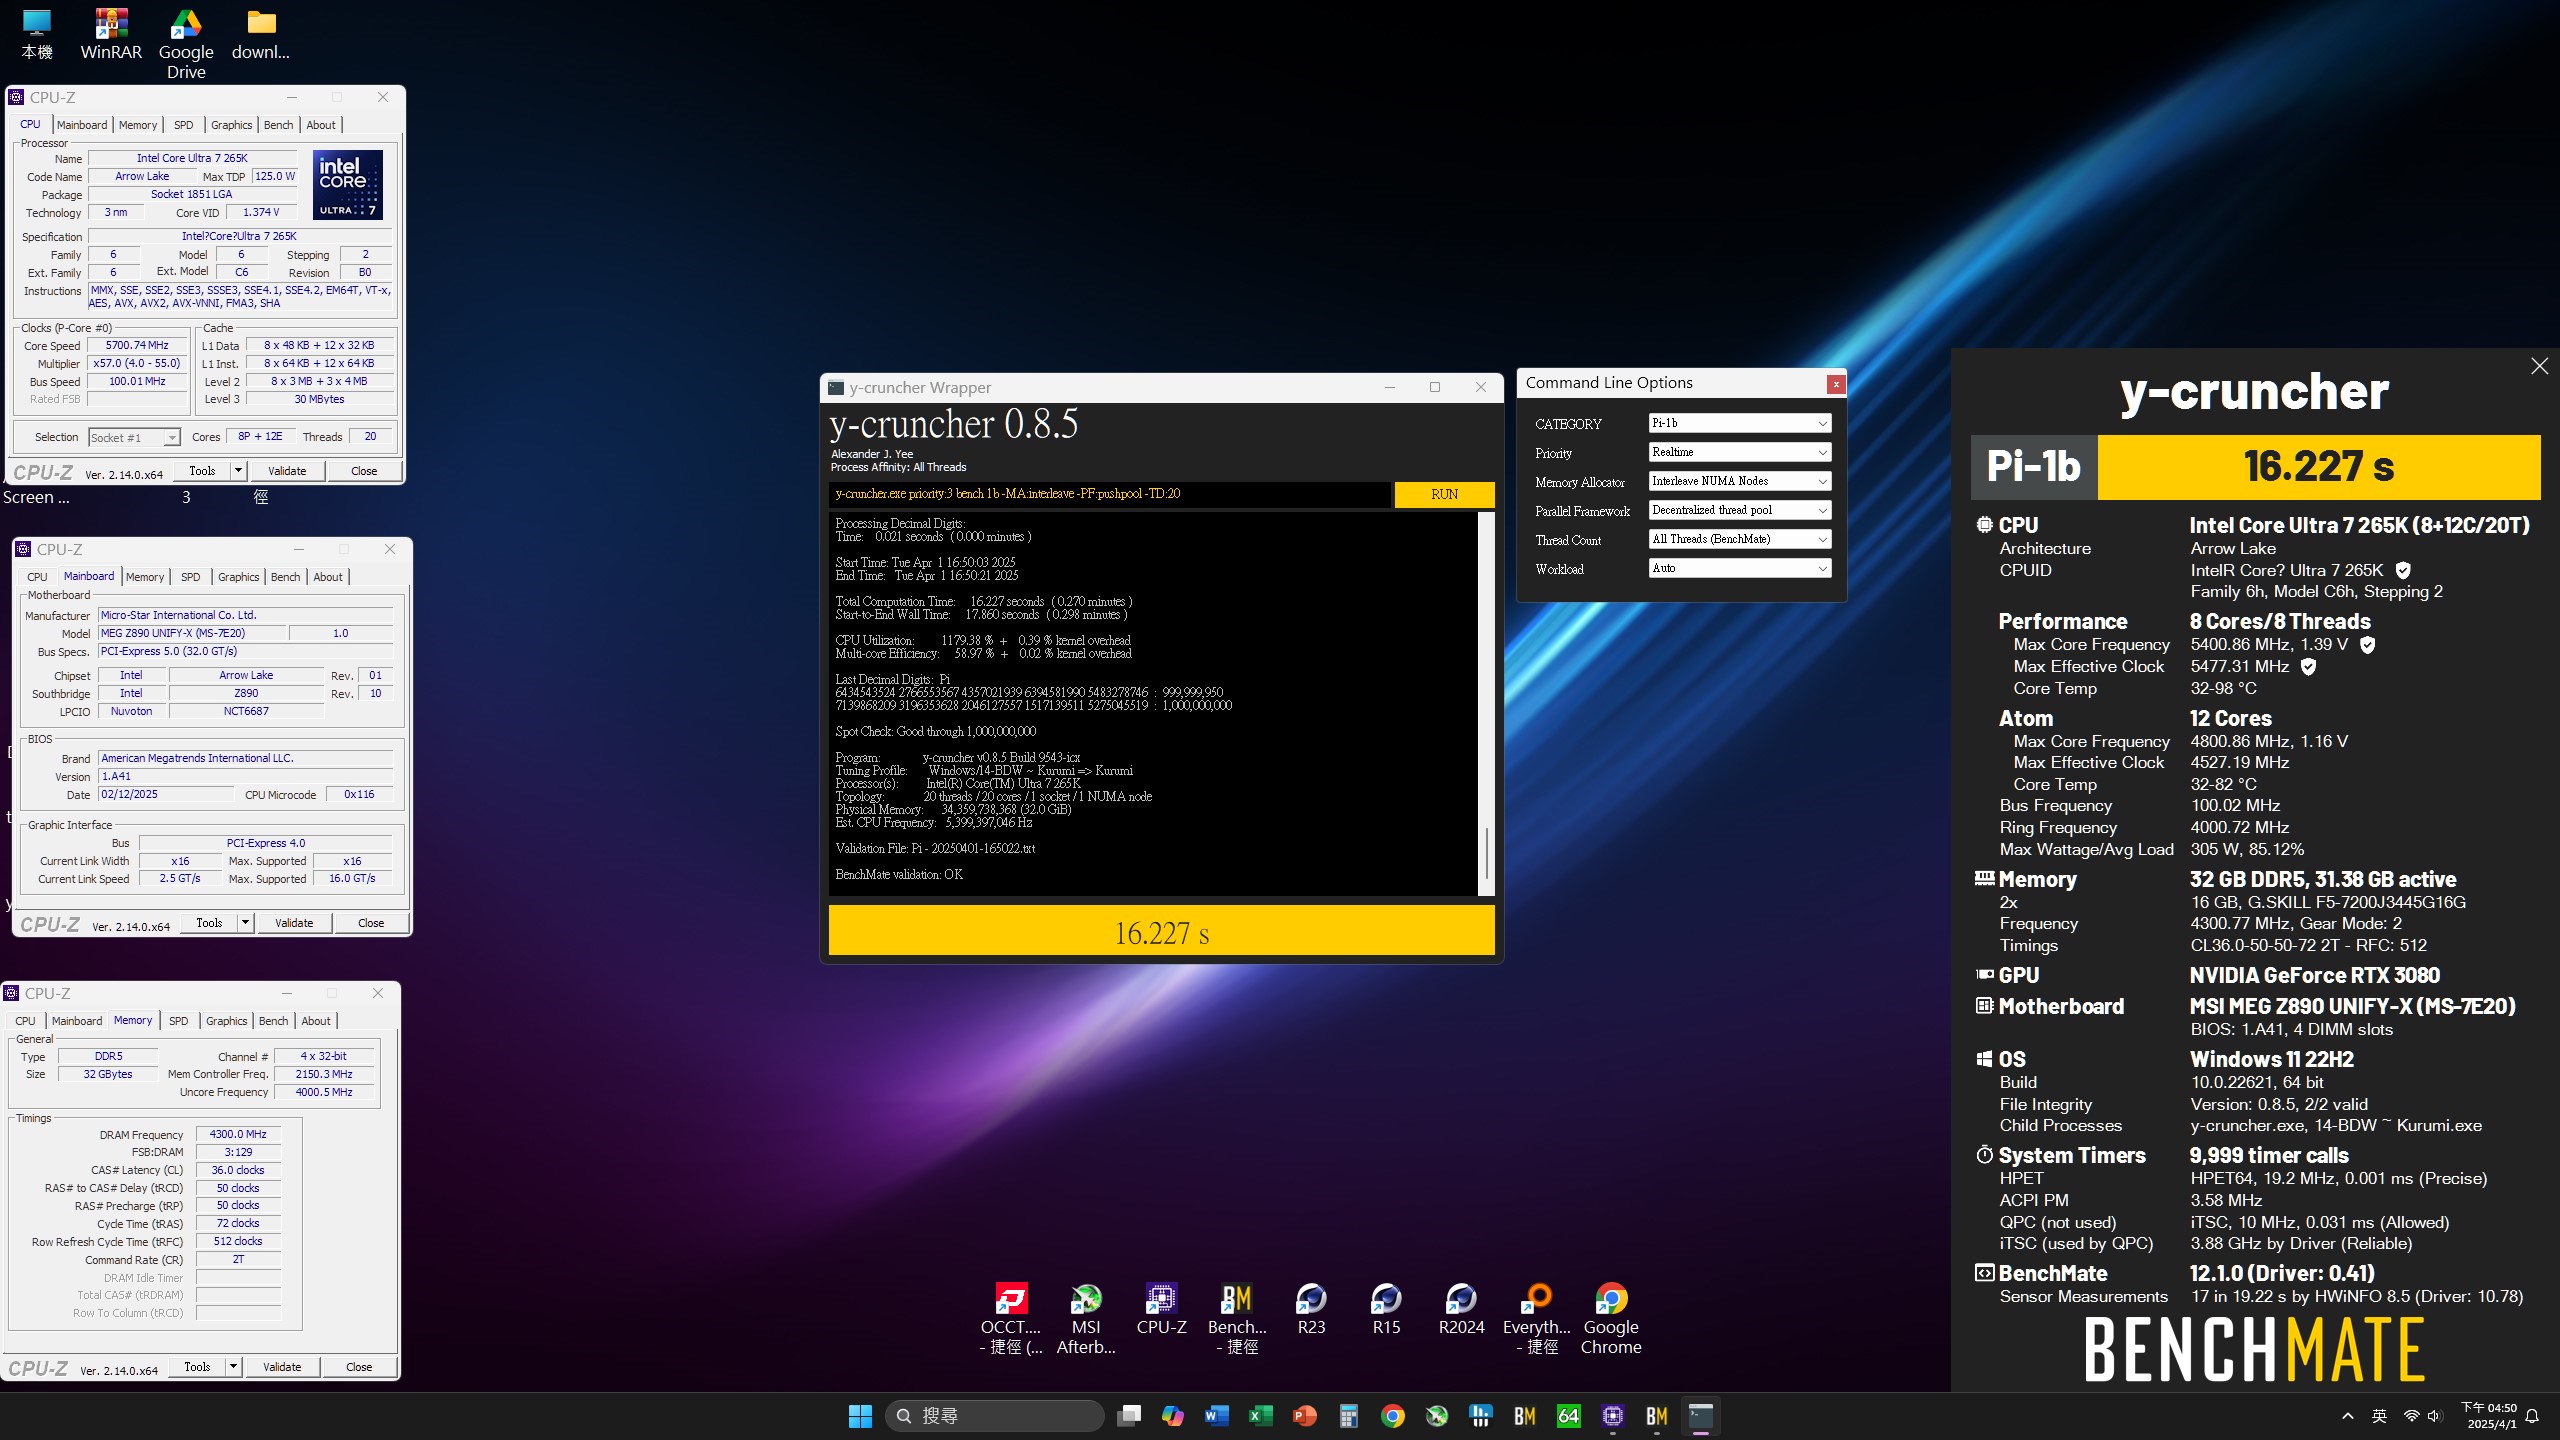Click Validate in the bottom CPU-Z window
The width and height of the screenshot is (2560, 1440).
coord(282,1367)
